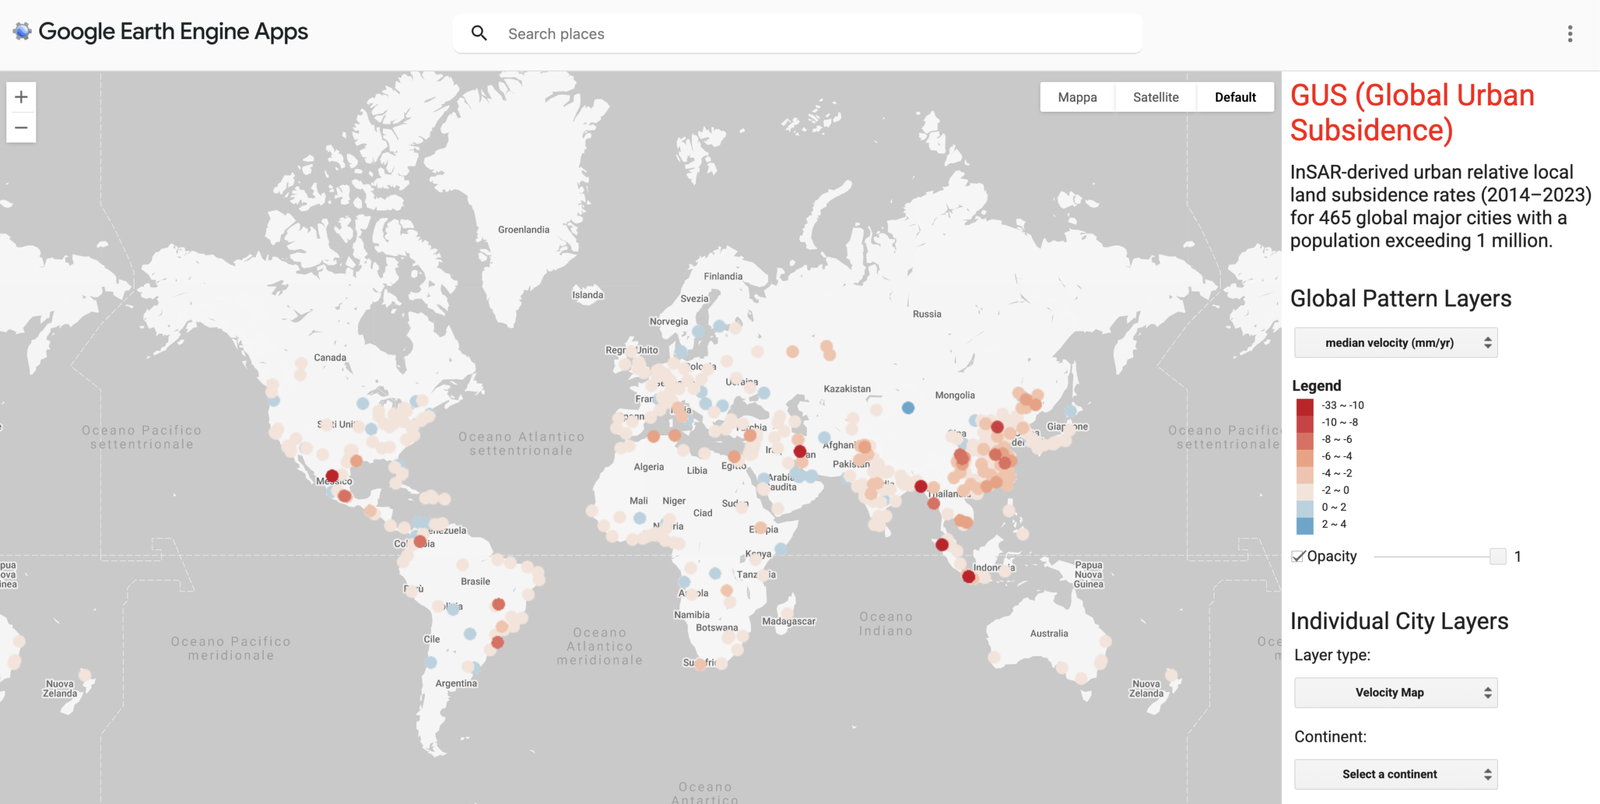Viewport: 1600px width, 804px height.
Task: Click the Individual City Layers heading
Action: tap(1399, 621)
